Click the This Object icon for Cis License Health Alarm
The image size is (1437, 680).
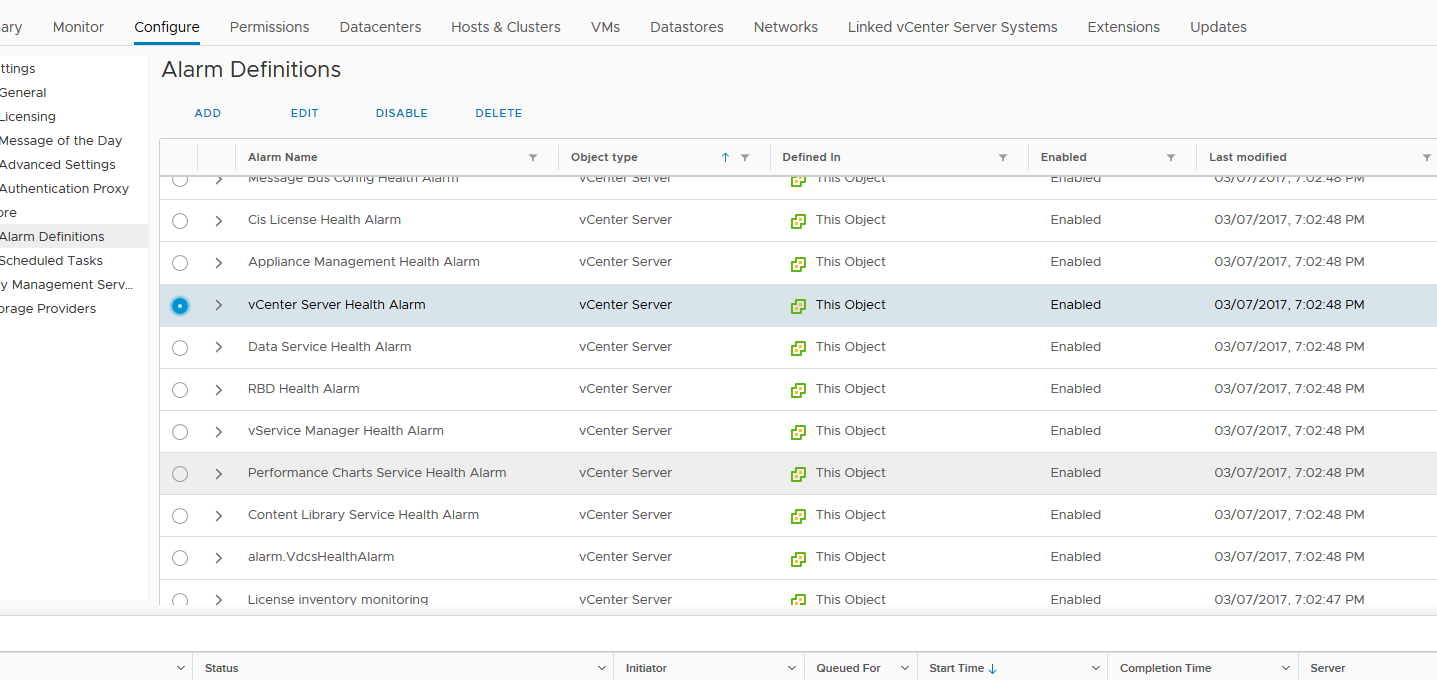coord(798,220)
